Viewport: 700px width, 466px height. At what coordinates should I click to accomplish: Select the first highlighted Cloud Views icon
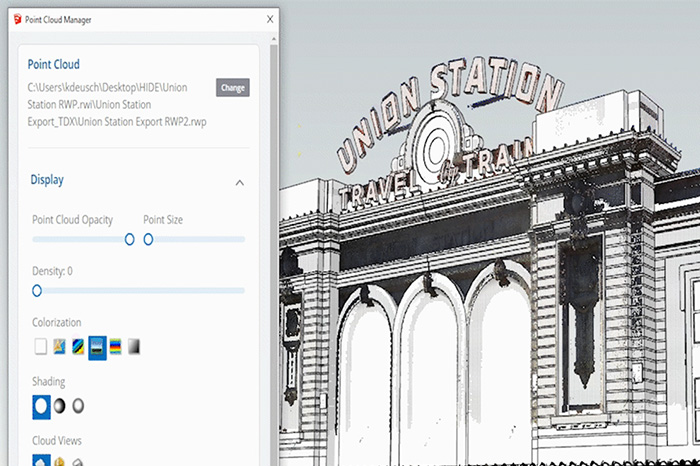click(x=41, y=460)
